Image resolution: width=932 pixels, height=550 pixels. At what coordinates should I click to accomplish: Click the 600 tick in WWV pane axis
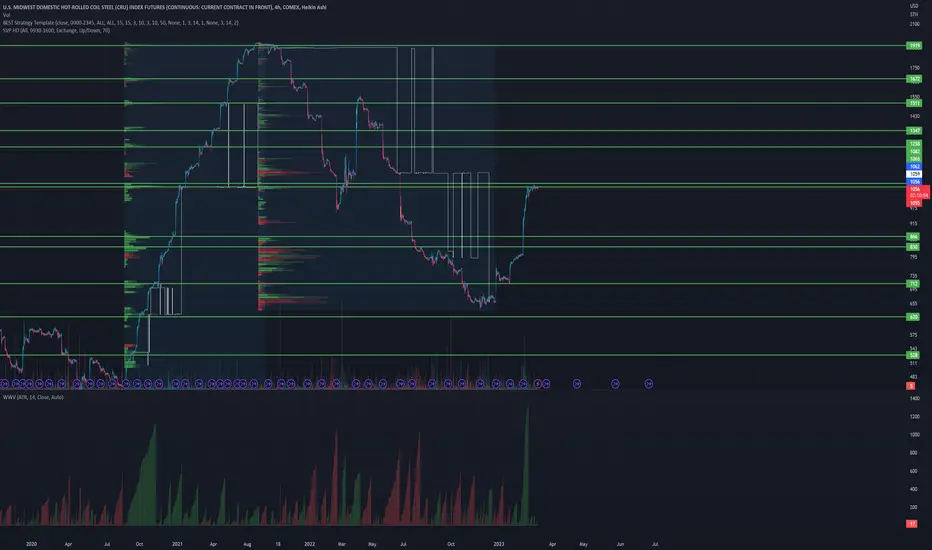click(914, 471)
